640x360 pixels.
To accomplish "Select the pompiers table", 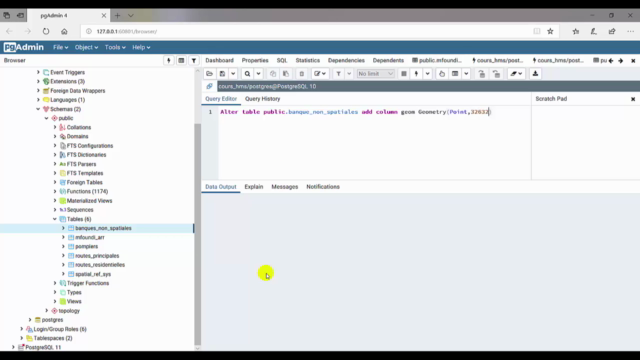I will coord(87,247).
